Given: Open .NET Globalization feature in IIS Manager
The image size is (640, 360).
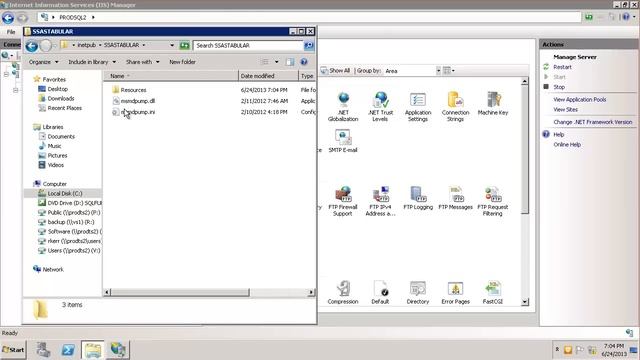Looking at the screenshot, I should (343, 107).
